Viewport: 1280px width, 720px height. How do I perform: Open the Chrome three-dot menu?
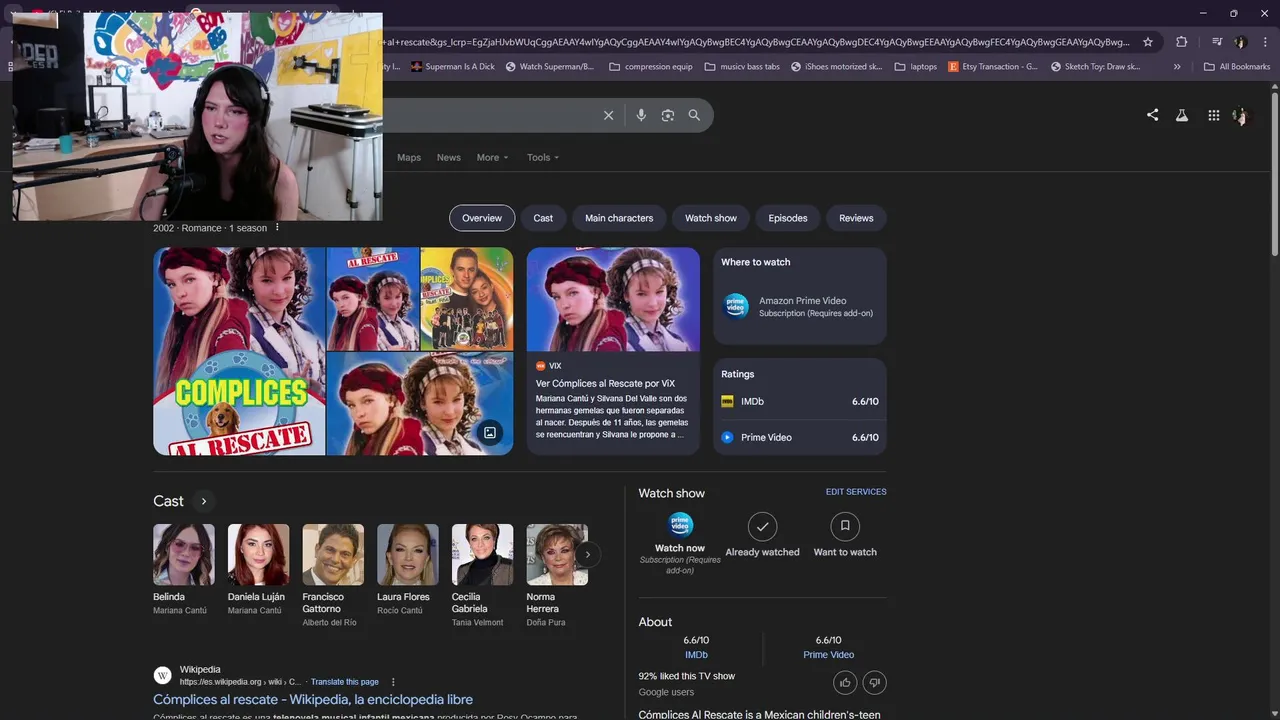click(x=1264, y=42)
